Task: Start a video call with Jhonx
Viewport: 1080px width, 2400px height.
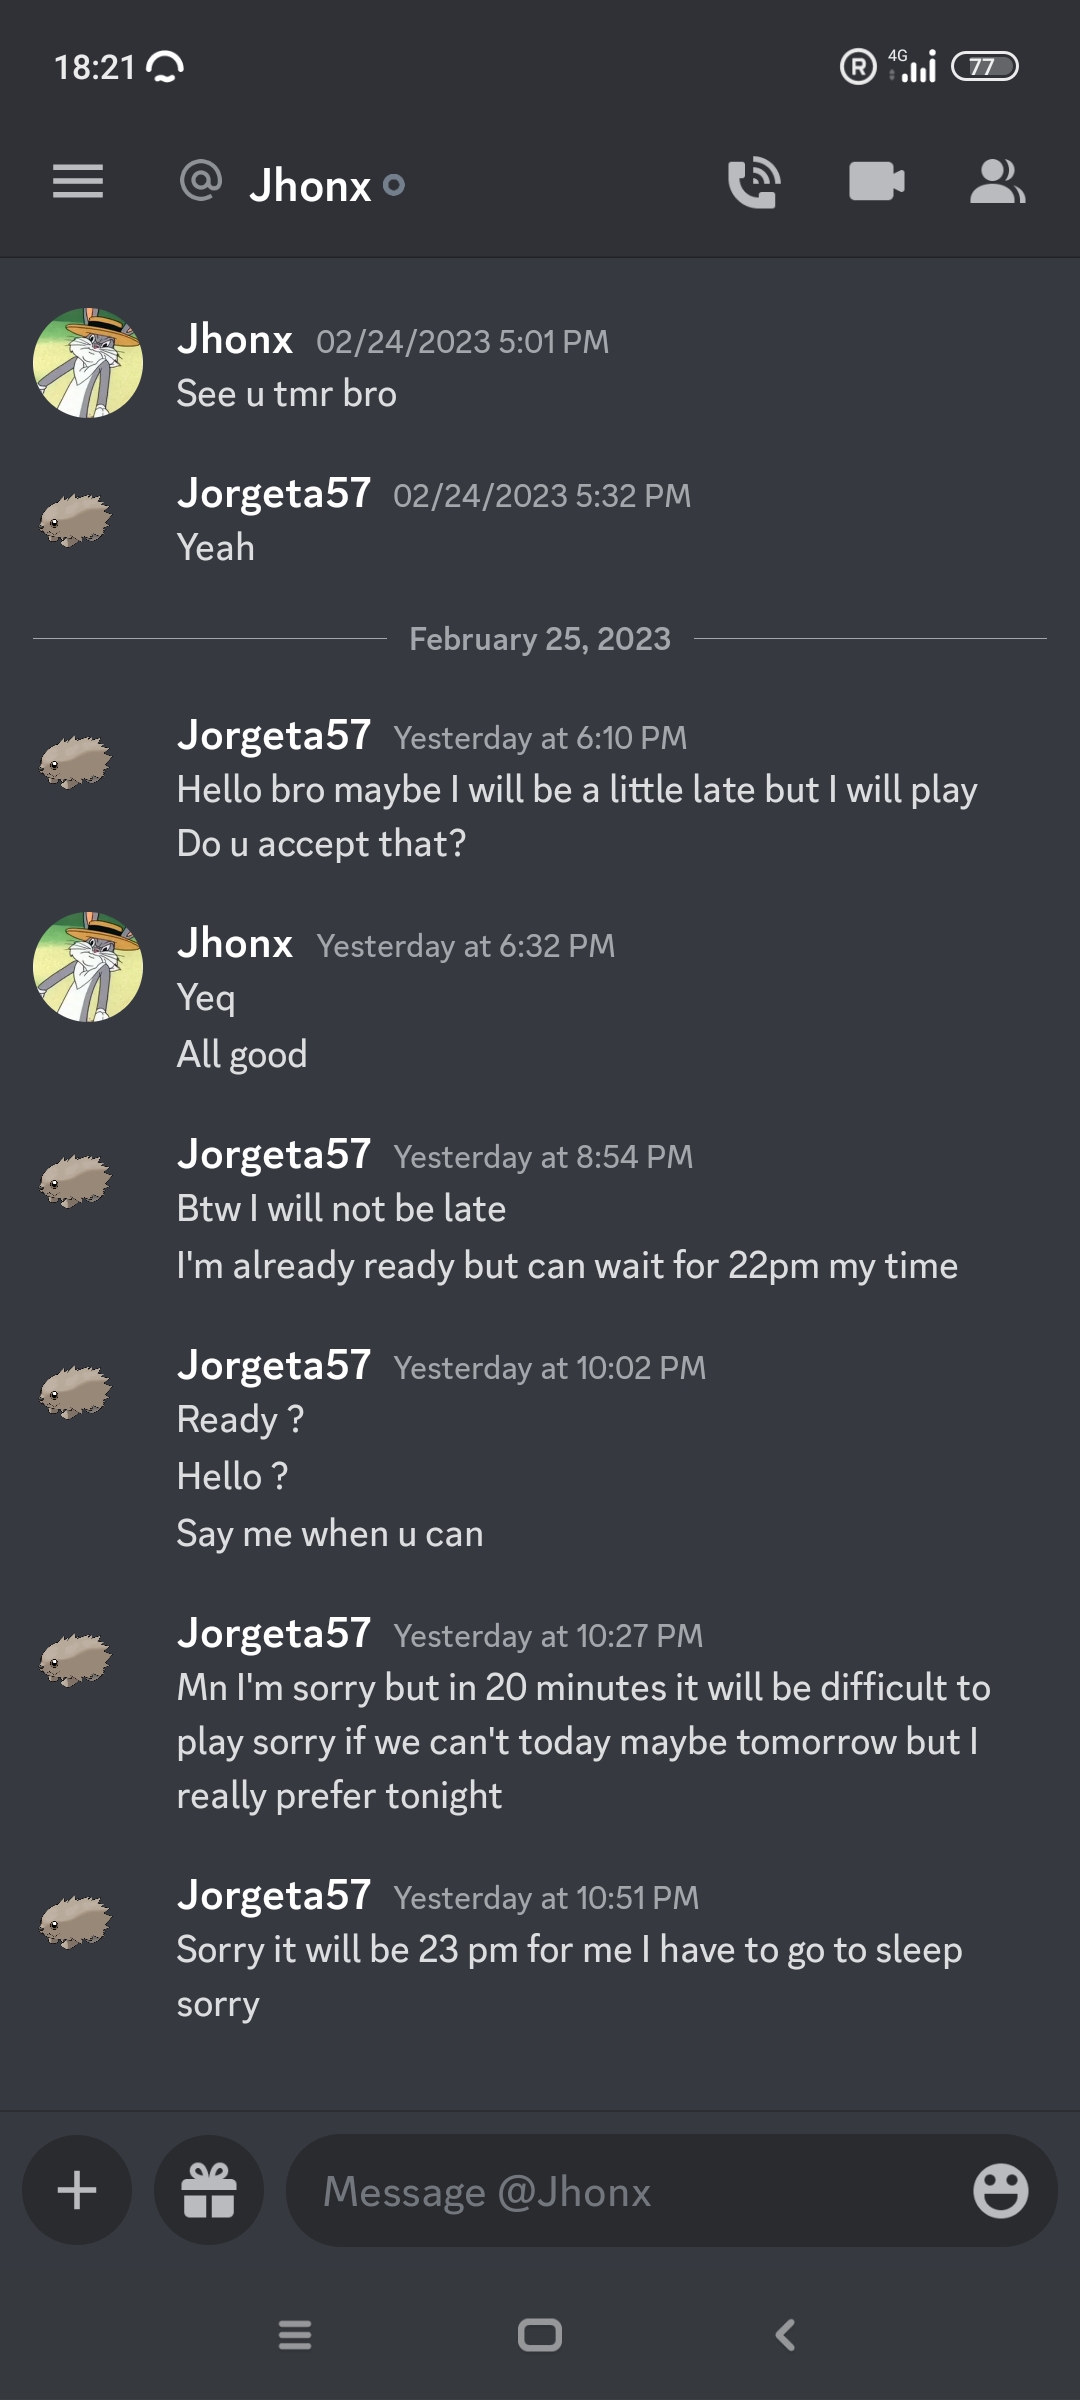Action: [877, 182]
